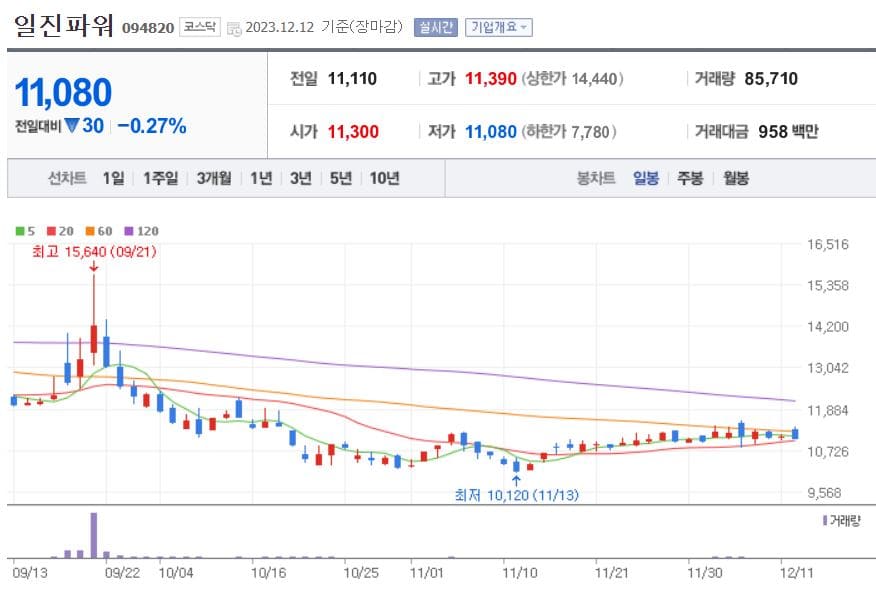Click the 12/11 date axis label

click(797, 573)
